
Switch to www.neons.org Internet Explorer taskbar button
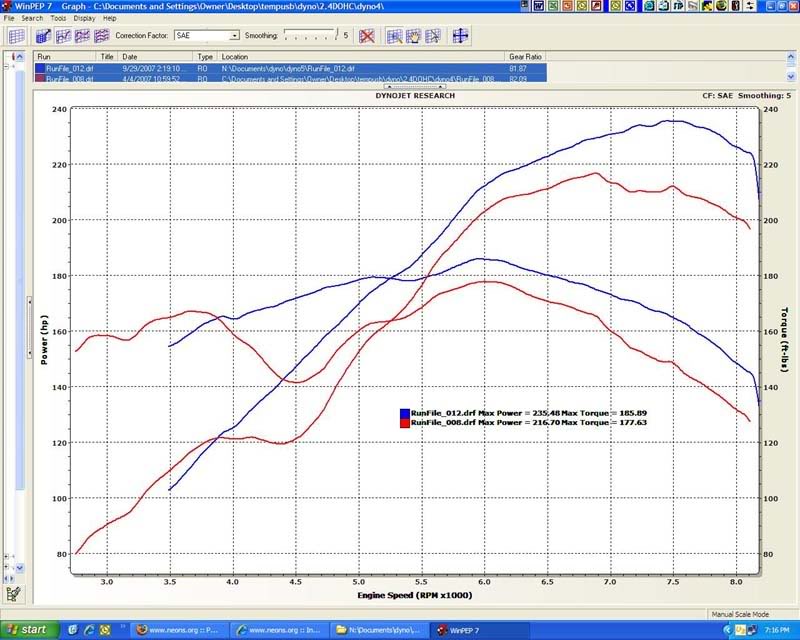point(279,630)
